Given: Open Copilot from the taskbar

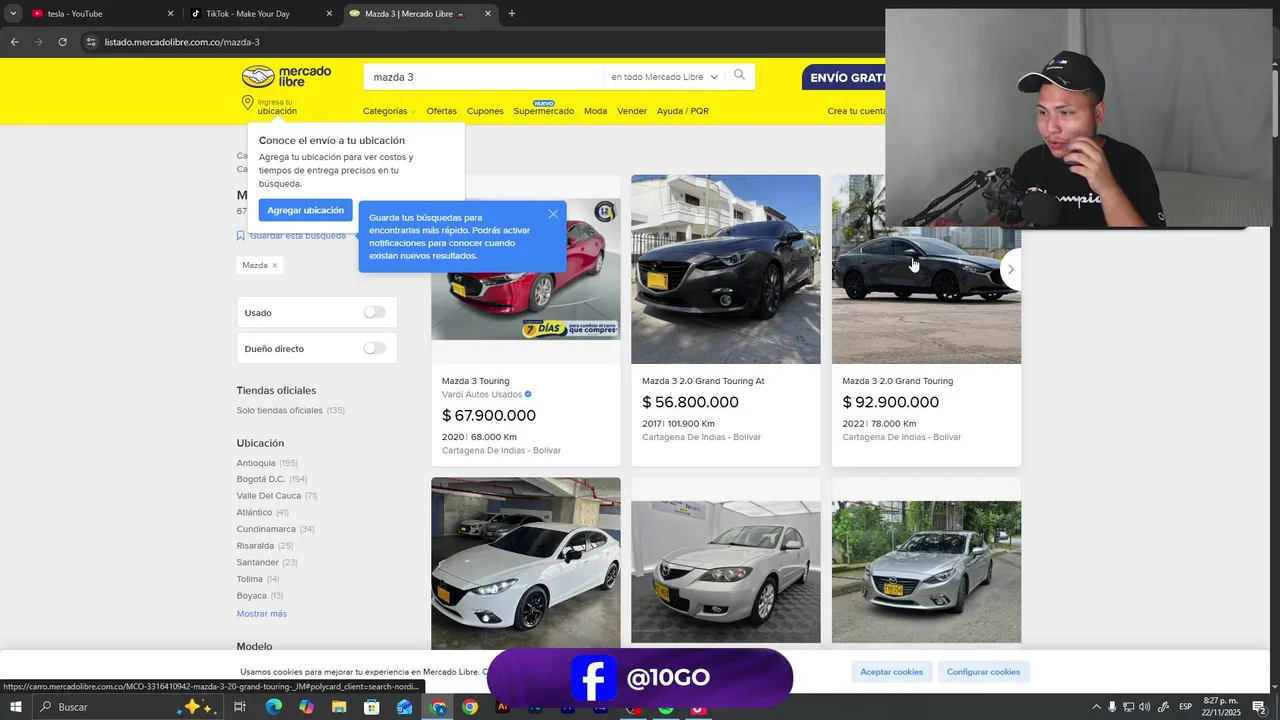Looking at the screenshot, I should [x=306, y=707].
